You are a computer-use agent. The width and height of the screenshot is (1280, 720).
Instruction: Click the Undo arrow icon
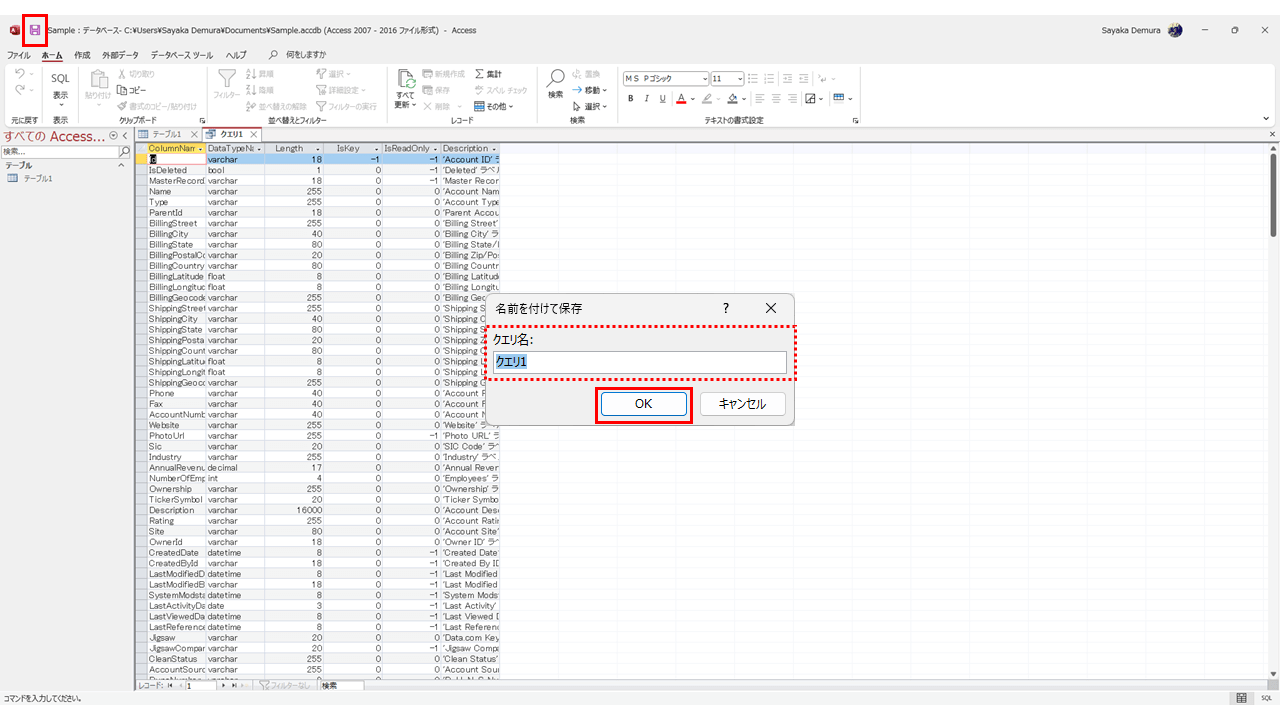click(20, 74)
